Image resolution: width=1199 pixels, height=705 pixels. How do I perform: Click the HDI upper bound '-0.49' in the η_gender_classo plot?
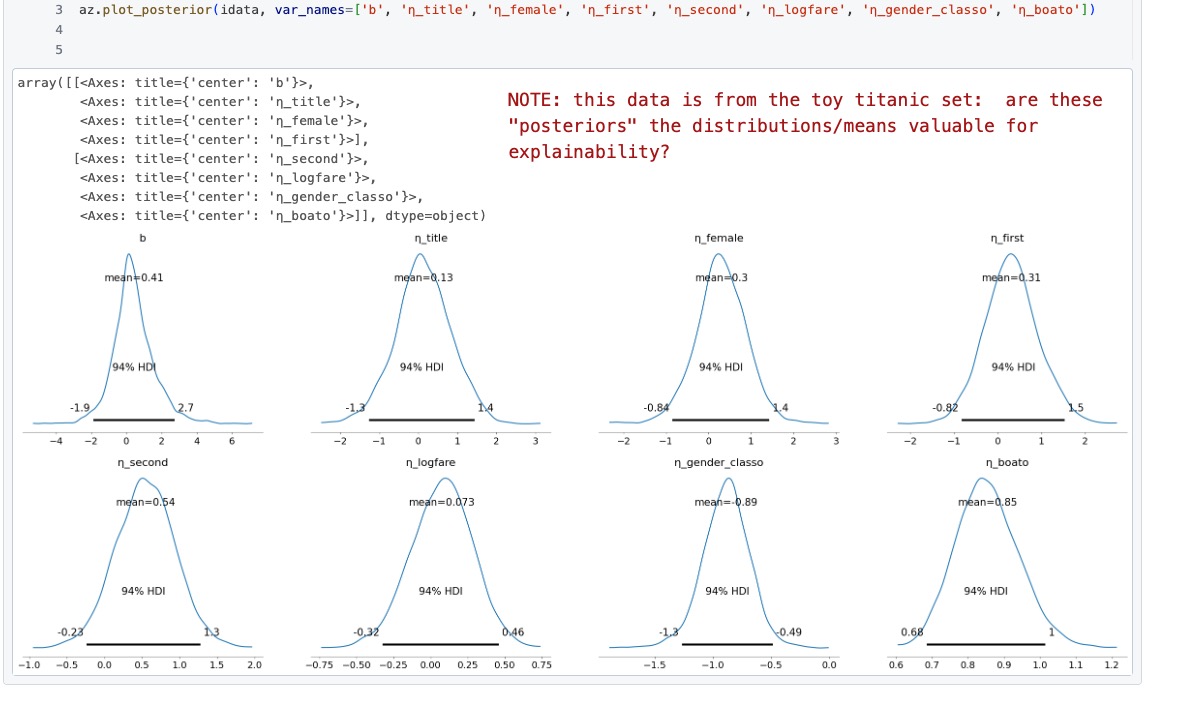(x=789, y=632)
